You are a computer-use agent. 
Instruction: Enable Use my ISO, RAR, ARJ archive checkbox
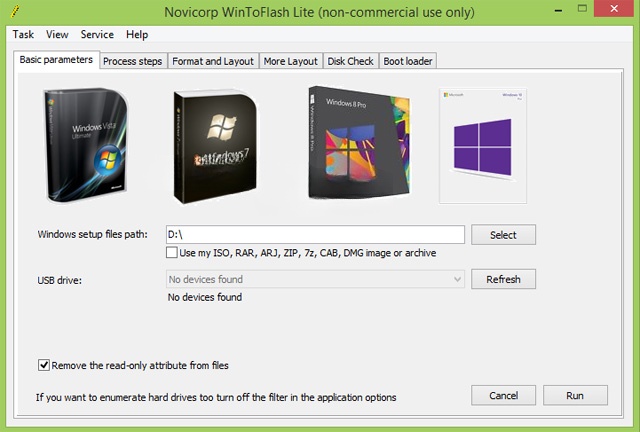click(x=172, y=253)
